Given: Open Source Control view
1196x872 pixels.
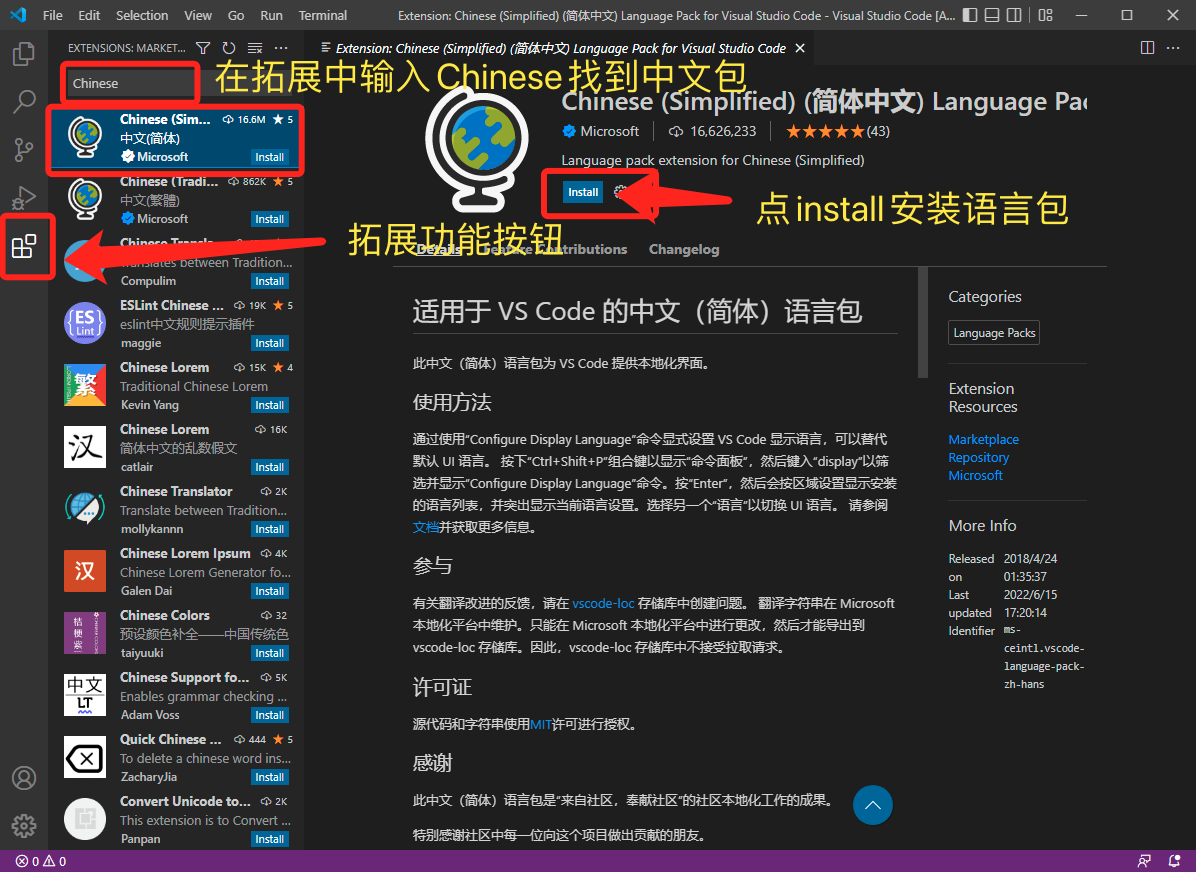Looking at the screenshot, I should pos(24,150).
